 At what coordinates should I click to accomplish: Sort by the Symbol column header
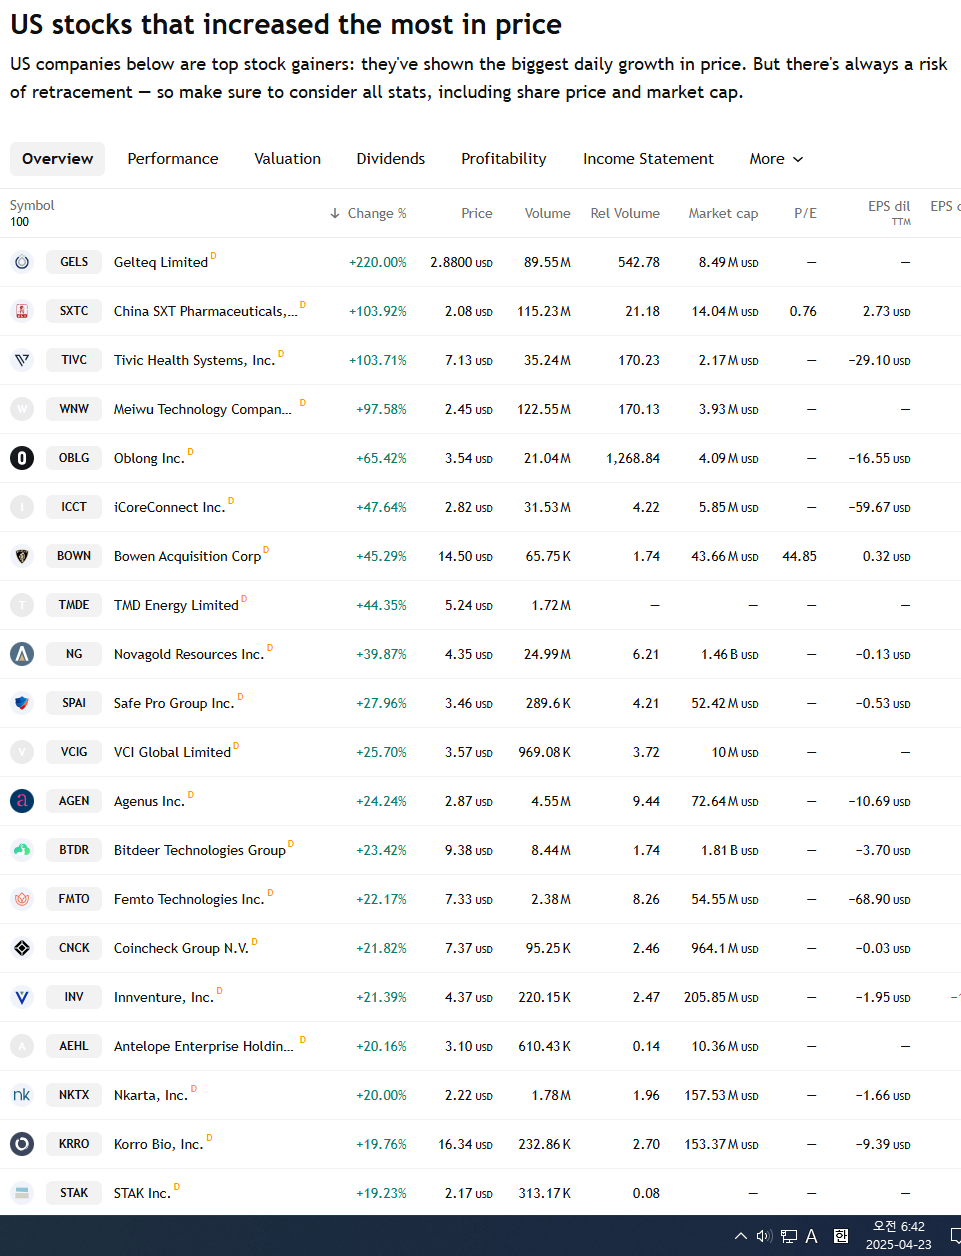pyautogui.click(x=32, y=205)
